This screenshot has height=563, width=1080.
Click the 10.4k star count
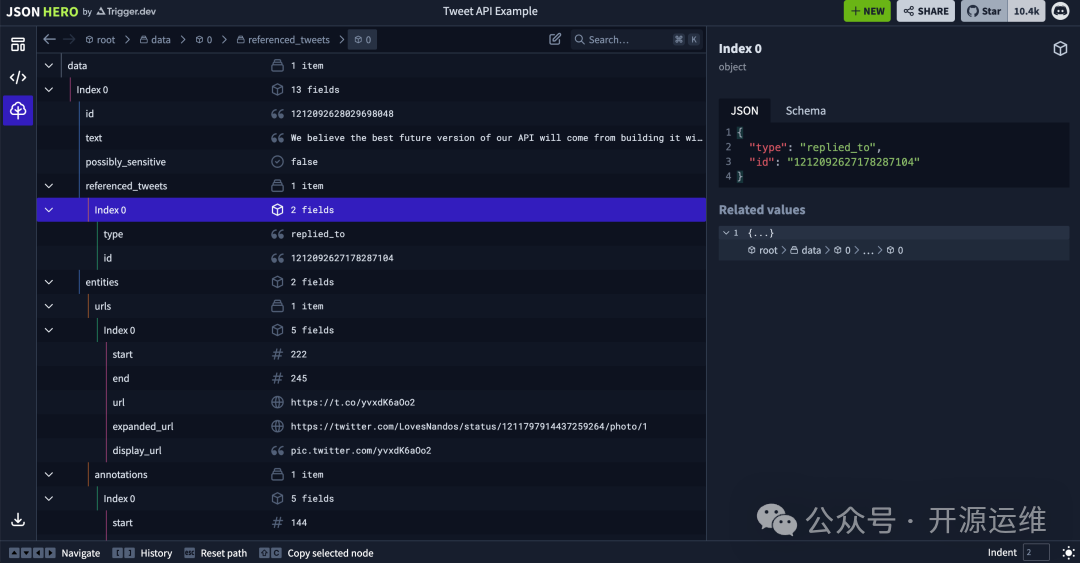click(x=1026, y=11)
